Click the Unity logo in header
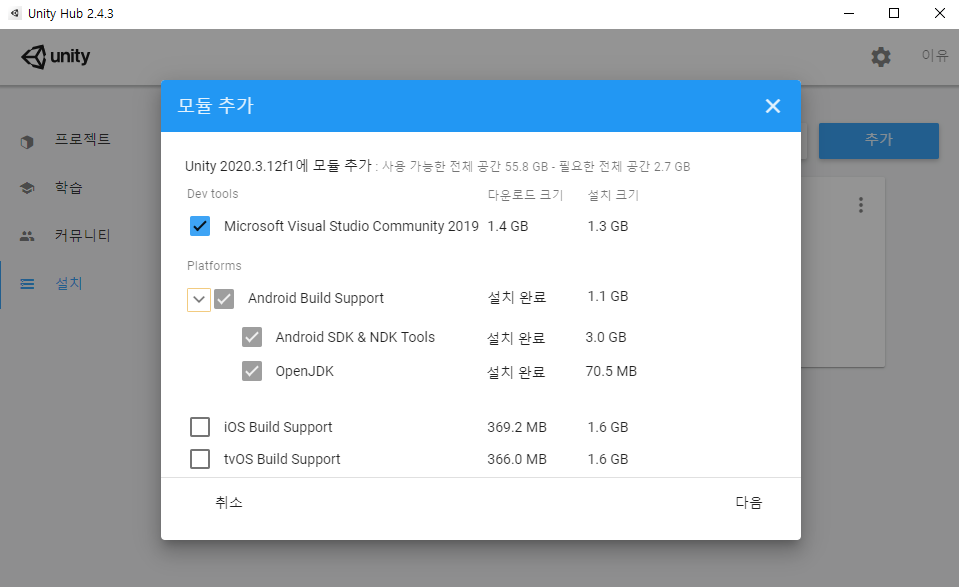The height and width of the screenshot is (587, 959). (x=56, y=56)
